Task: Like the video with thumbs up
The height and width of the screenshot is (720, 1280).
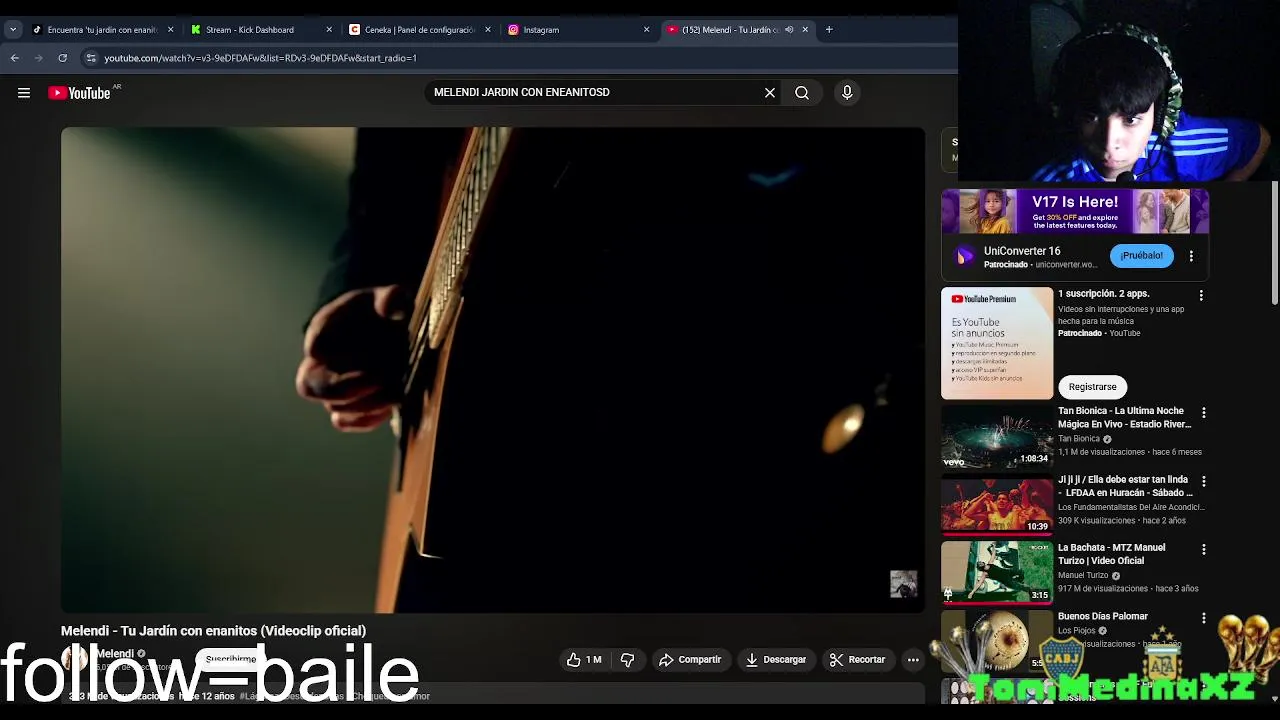Action: tap(584, 660)
